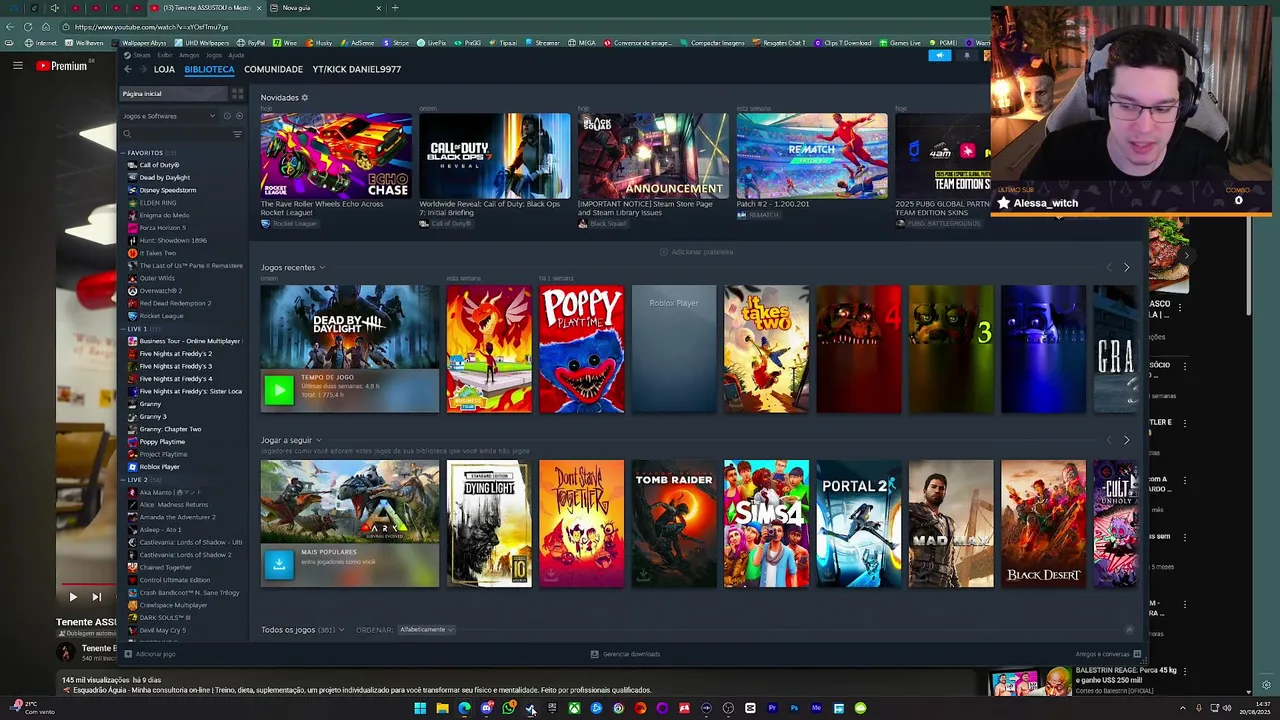Select Página inicial button

point(173,94)
